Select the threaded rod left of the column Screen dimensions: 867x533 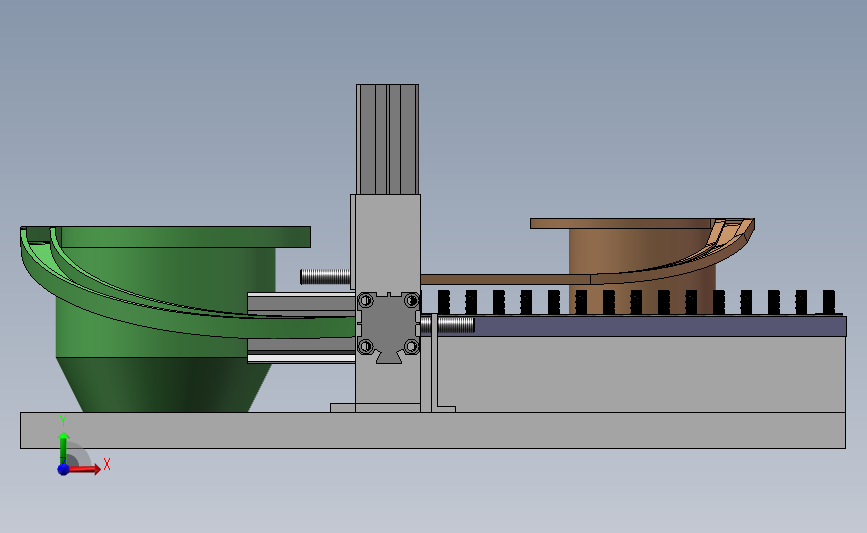click(325, 276)
